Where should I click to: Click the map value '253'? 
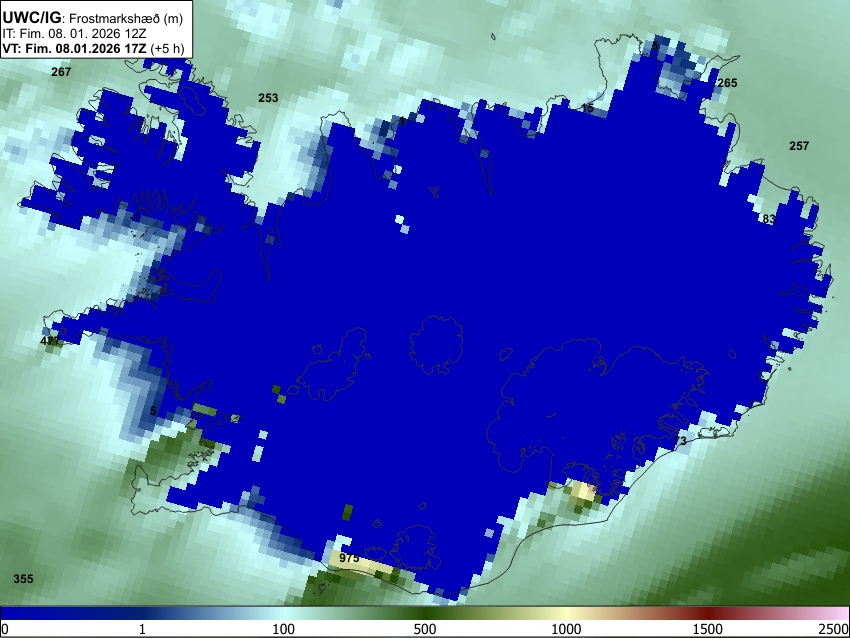click(268, 98)
